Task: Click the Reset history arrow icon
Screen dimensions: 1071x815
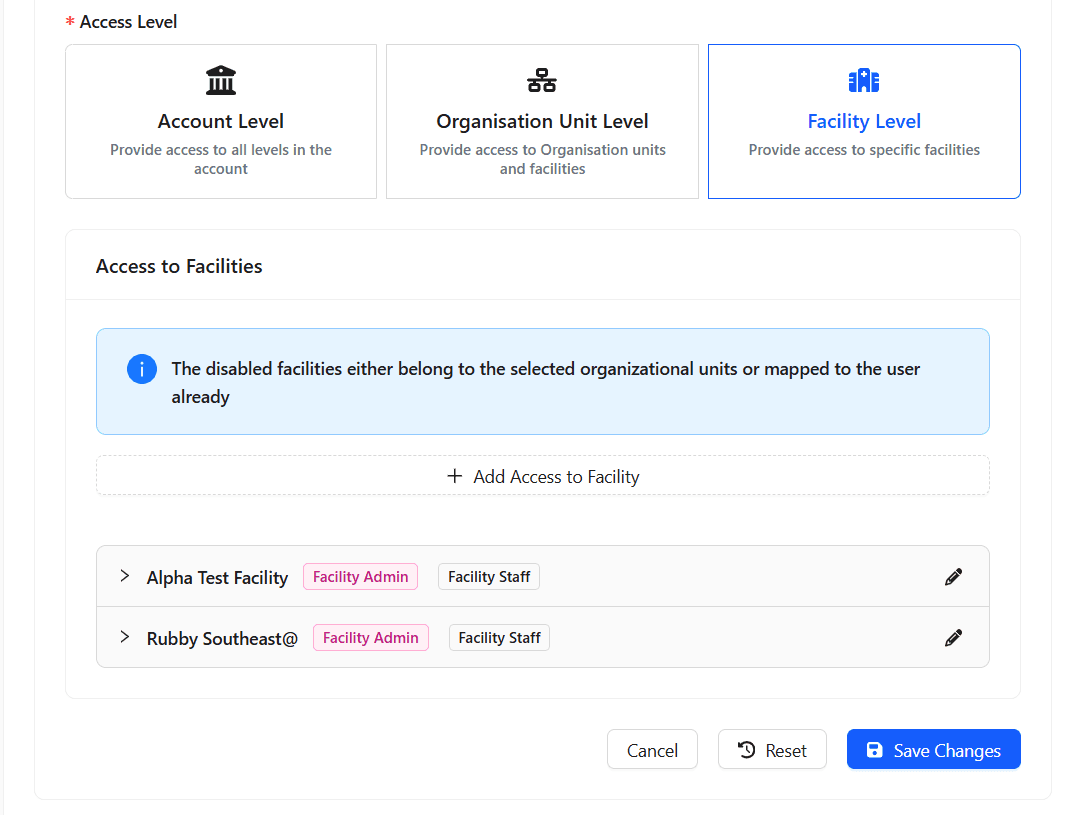Action: [x=746, y=750]
